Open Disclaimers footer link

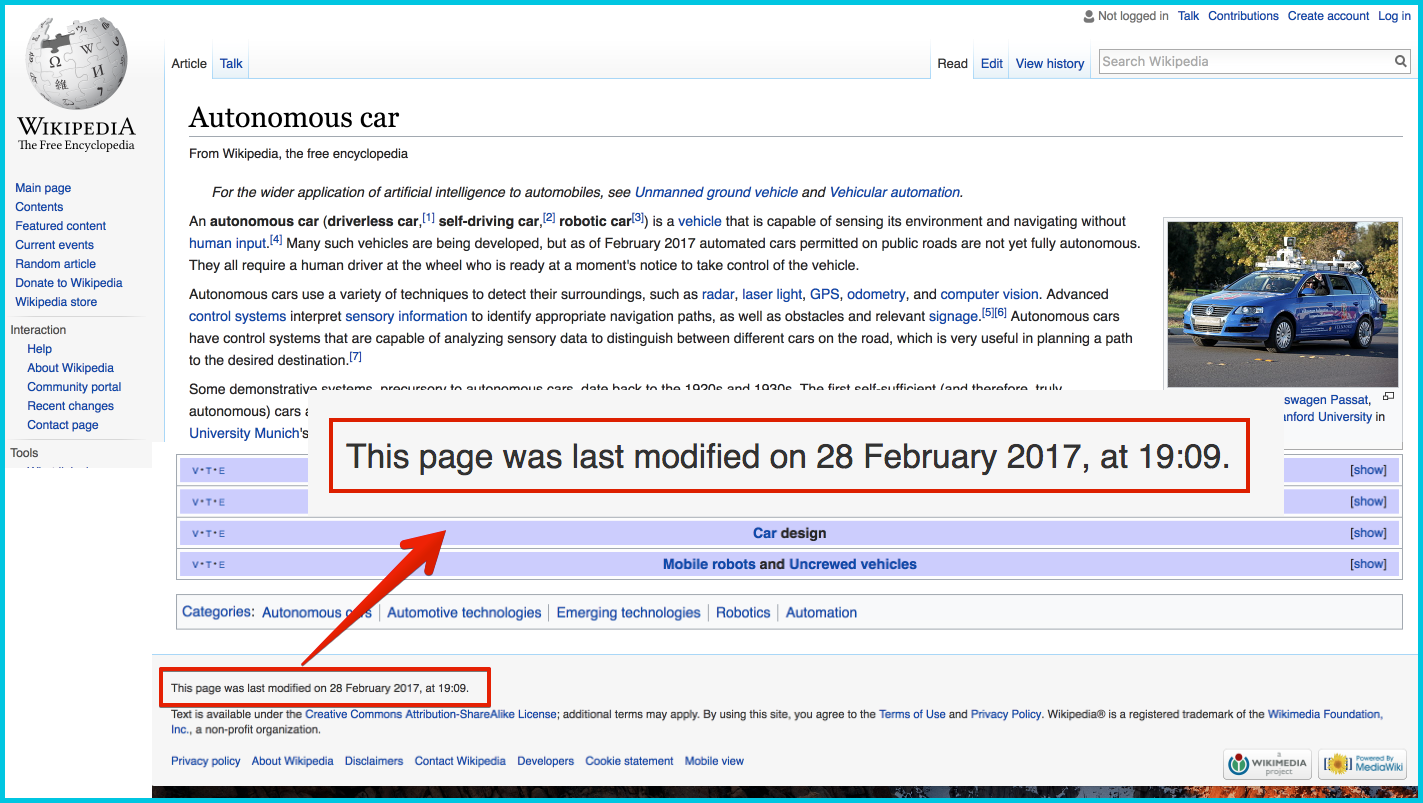[374, 761]
